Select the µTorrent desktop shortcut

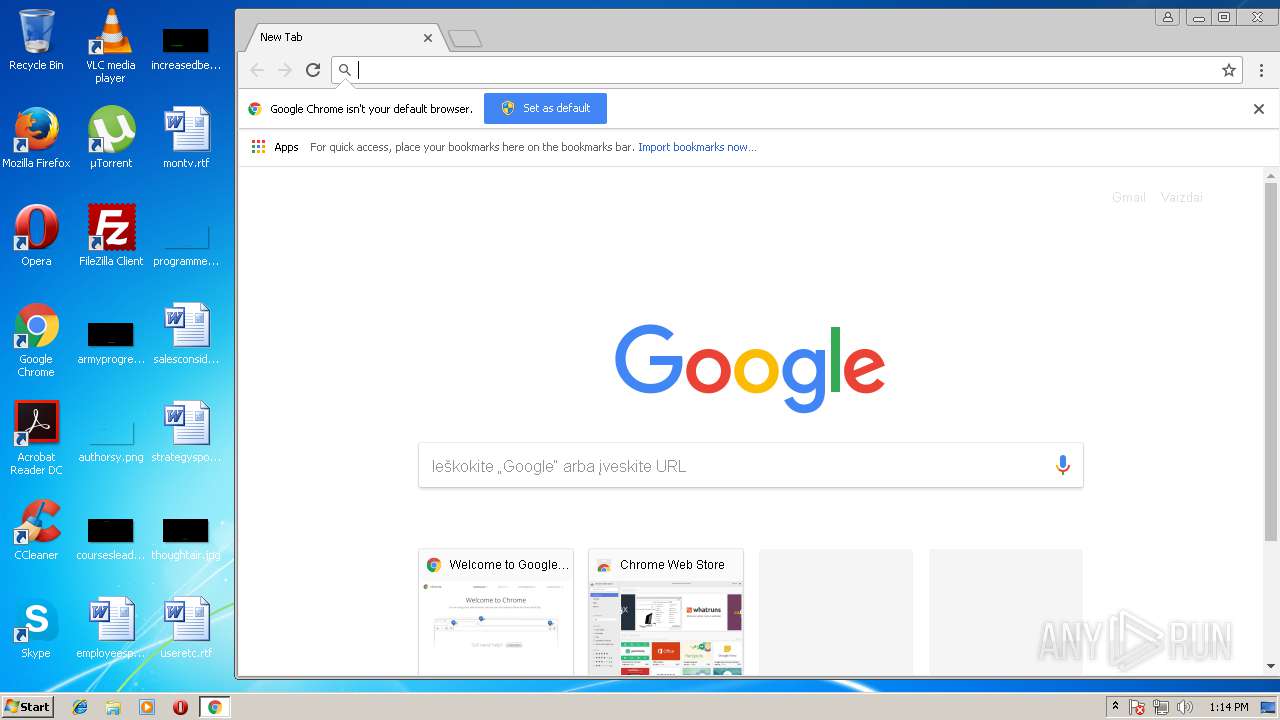pos(111,138)
